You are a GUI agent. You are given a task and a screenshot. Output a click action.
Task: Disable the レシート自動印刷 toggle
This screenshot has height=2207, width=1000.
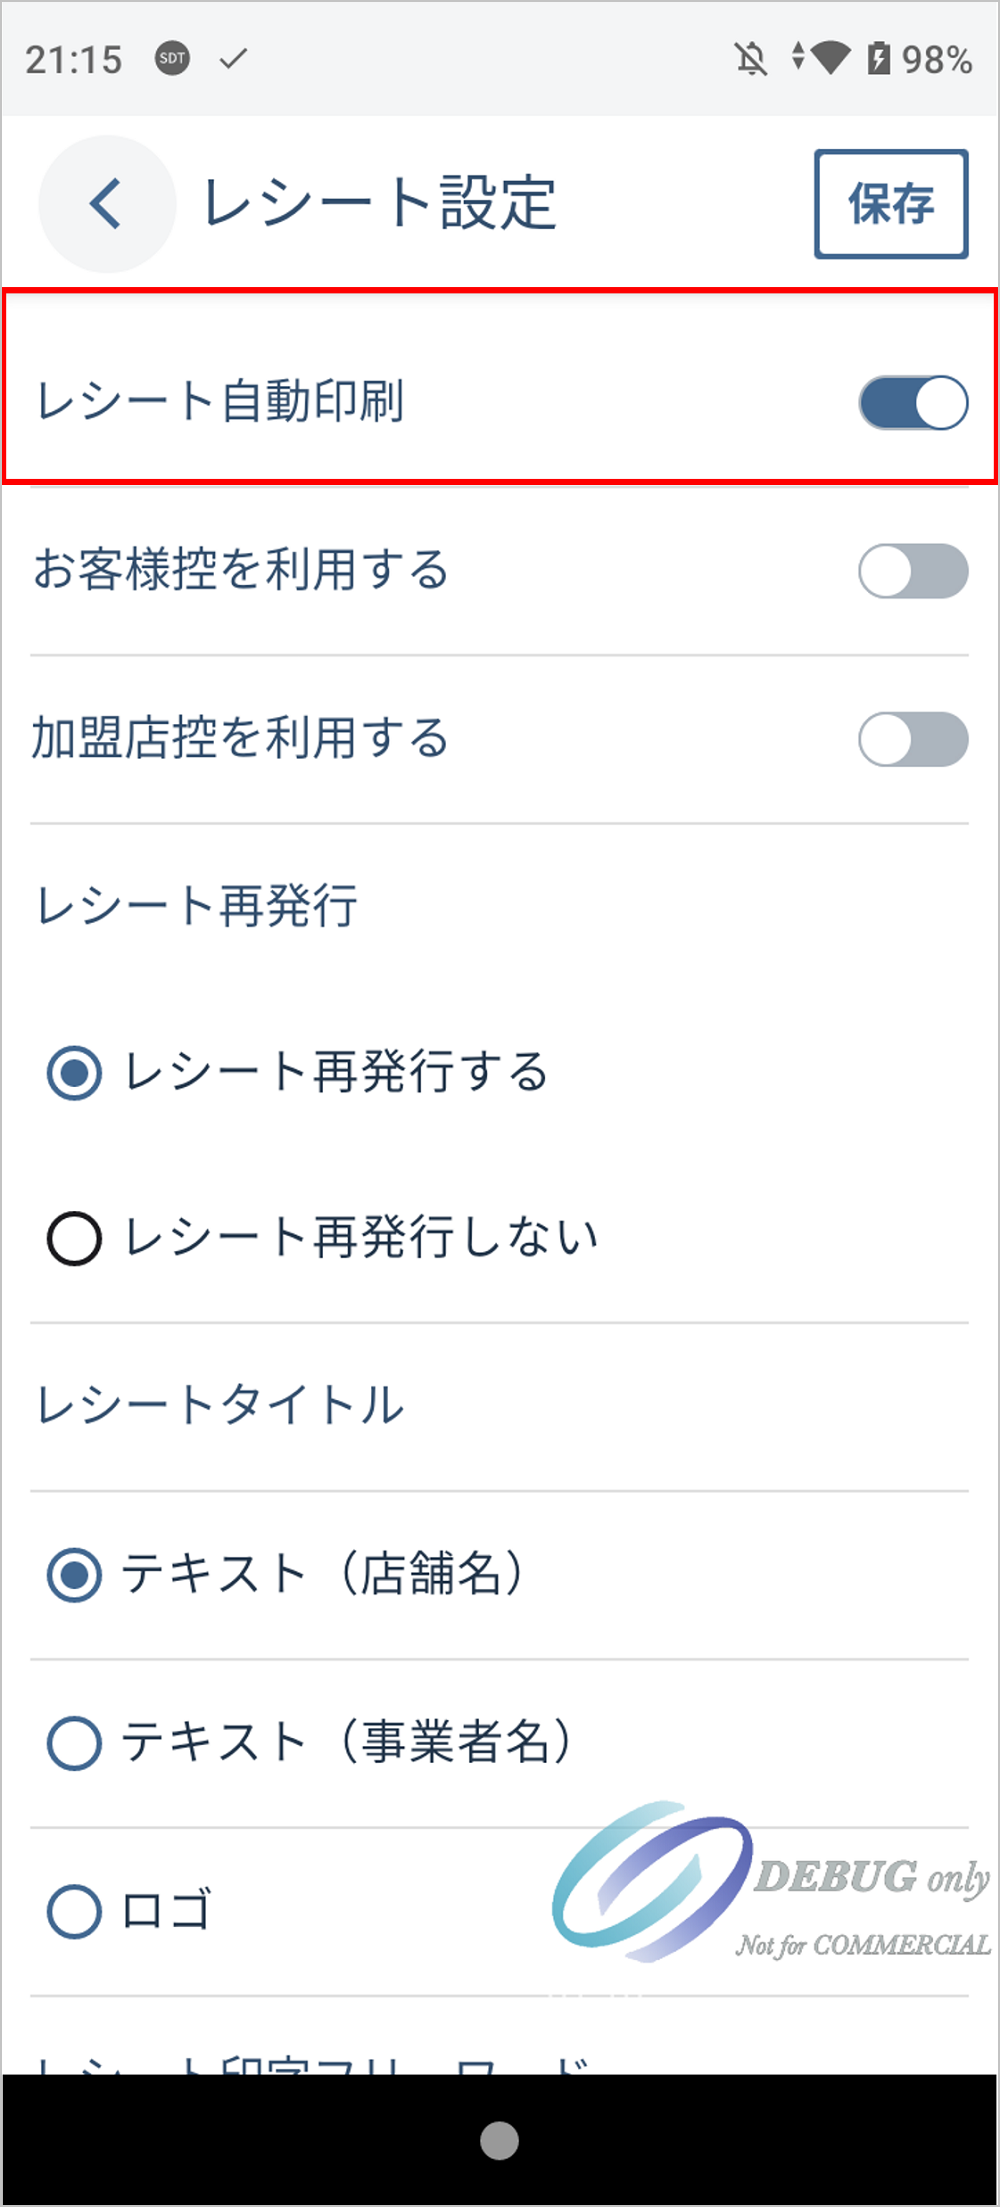coord(913,402)
